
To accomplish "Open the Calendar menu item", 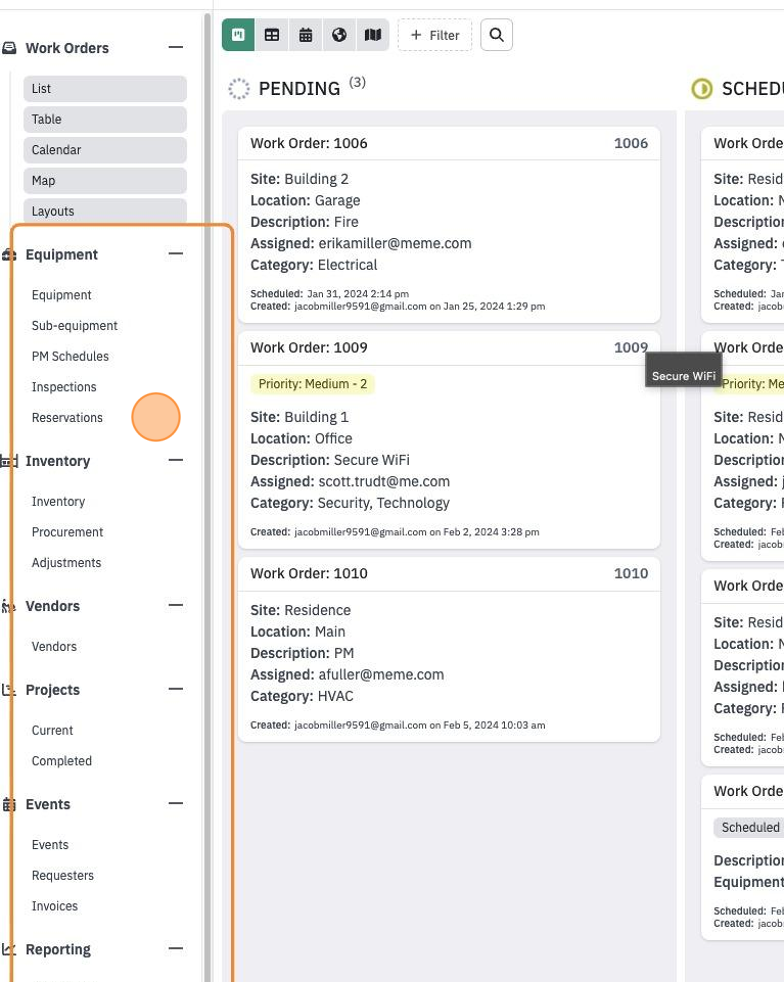I will [105, 150].
